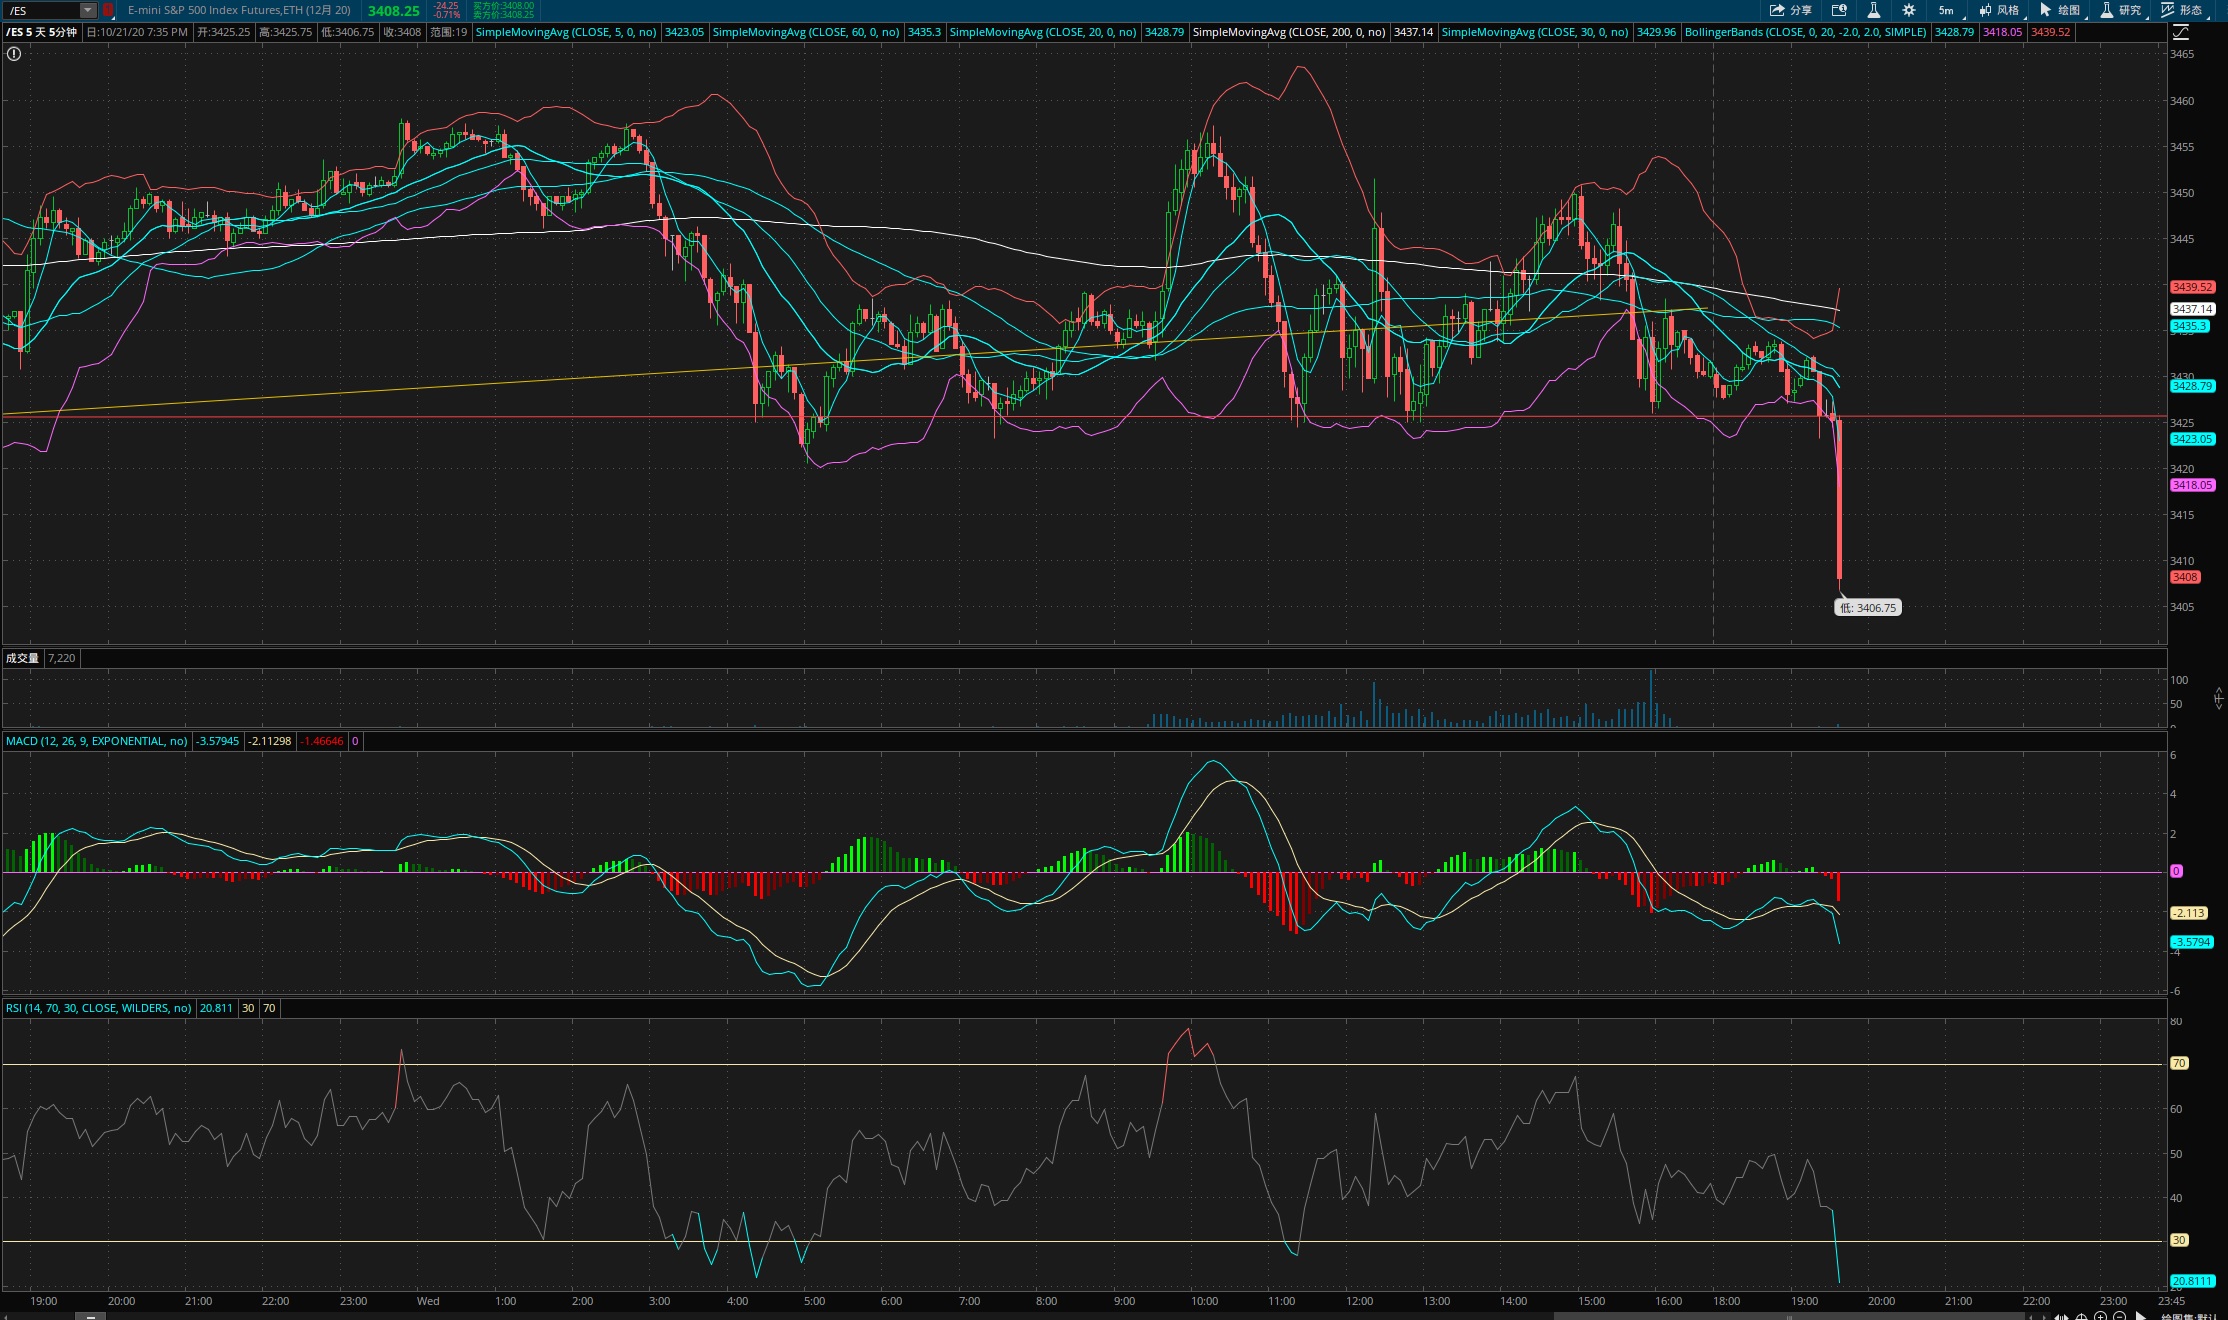Click the volume axis resize arrows icon
2228x1320 pixels.
tap(2219, 697)
